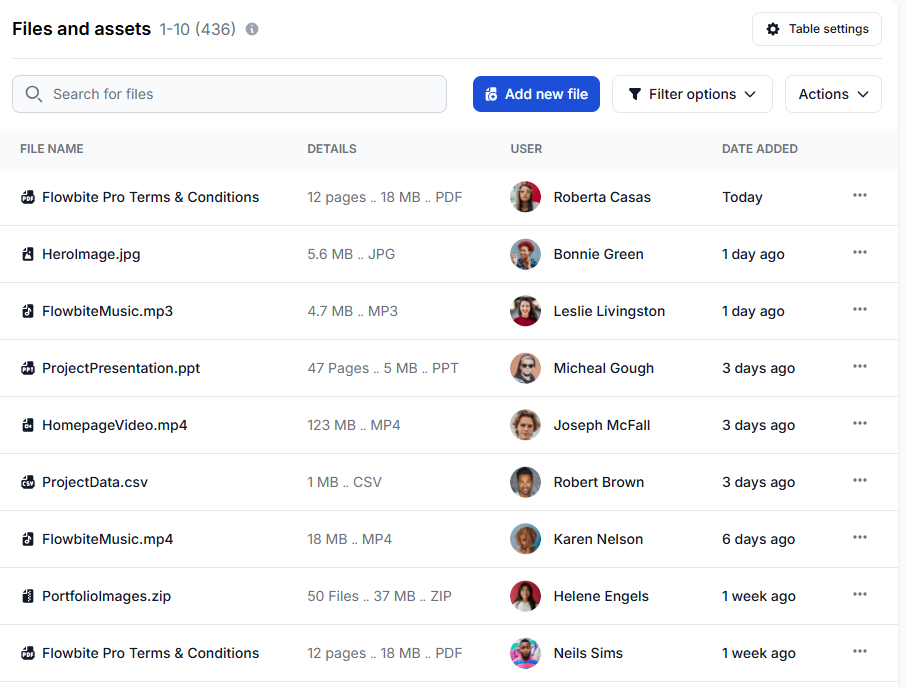
Task: Open the Actions dropdown menu
Action: point(833,94)
